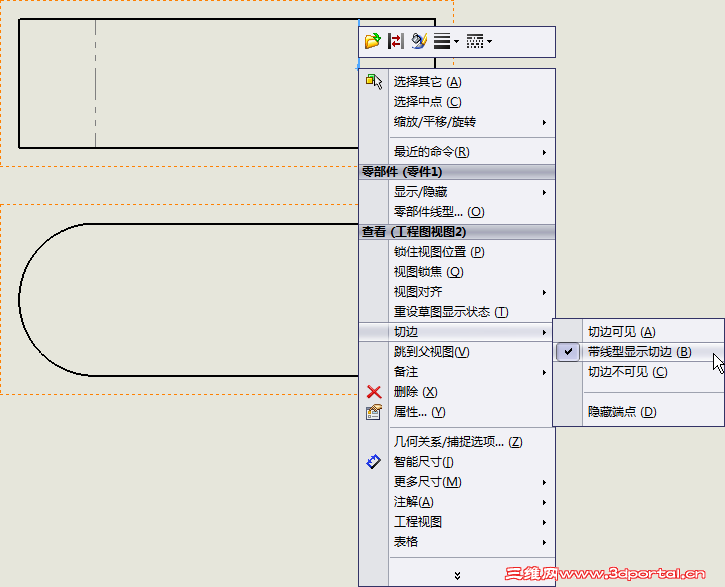The width and height of the screenshot is (725, 587).
Task: Click the dotted line style icon
Action: tap(475, 41)
